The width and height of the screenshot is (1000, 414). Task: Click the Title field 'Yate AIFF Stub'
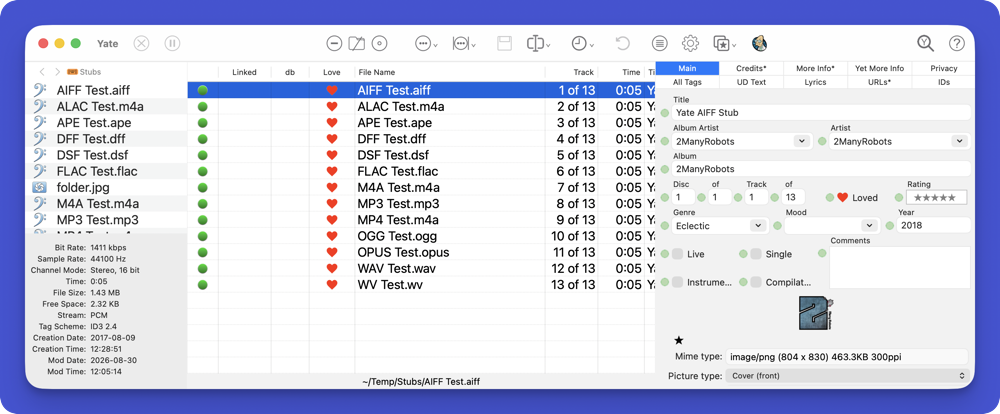click(x=821, y=113)
